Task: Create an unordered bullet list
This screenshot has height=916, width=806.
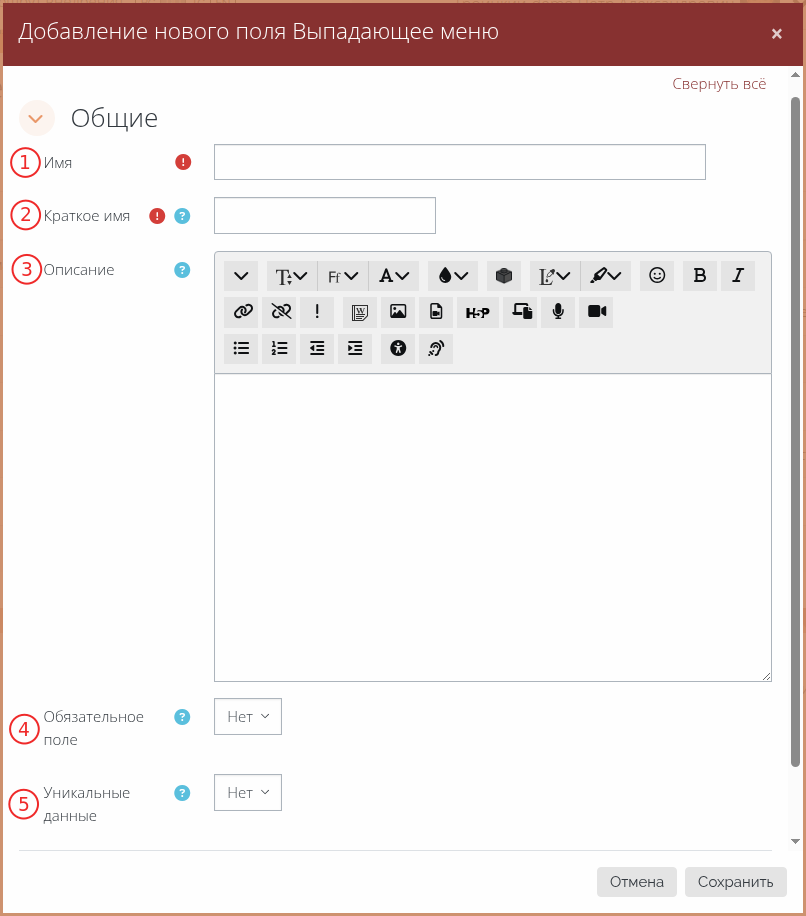Action: [x=241, y=348]
